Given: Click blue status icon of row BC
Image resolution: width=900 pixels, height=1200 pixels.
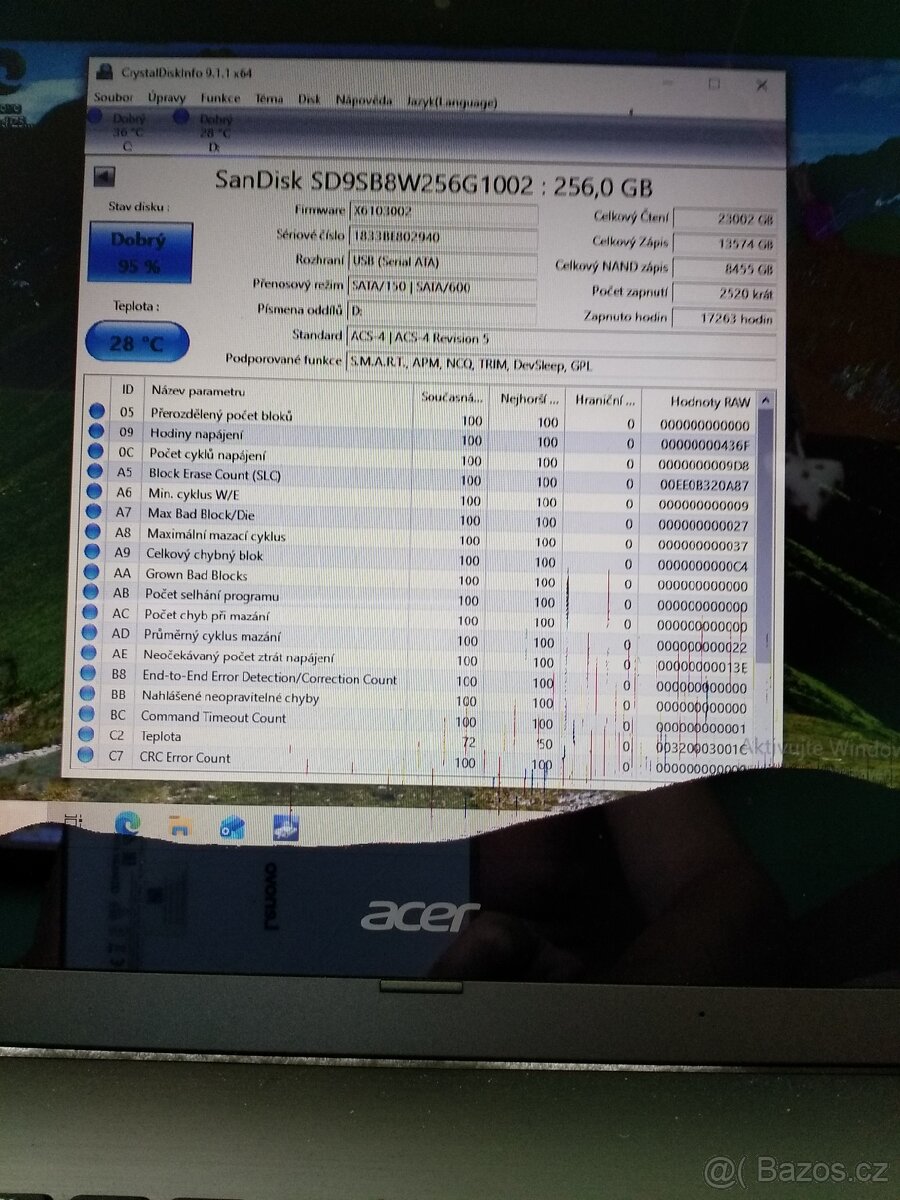Looking at the screenshot, I should [x=89, y=715].
